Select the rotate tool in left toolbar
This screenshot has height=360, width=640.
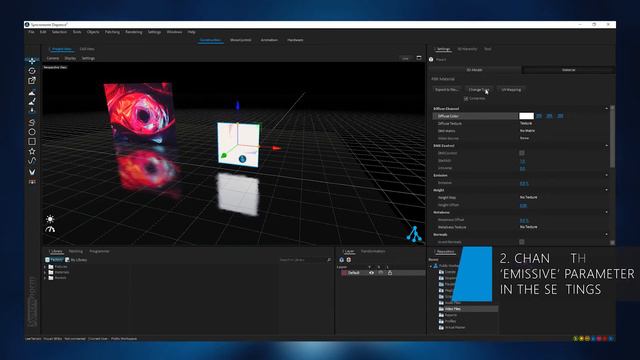[x=32, y=71]
